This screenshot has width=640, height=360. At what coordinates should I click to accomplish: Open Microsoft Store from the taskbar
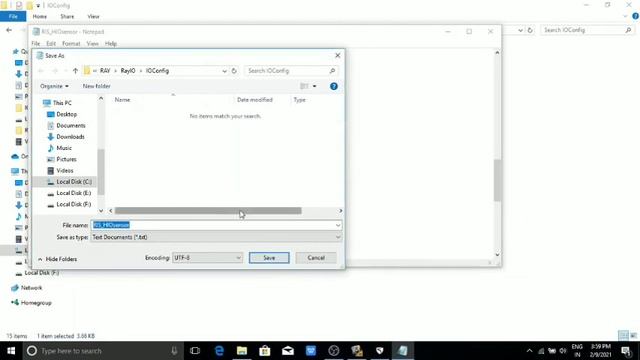tap(265, 351)
